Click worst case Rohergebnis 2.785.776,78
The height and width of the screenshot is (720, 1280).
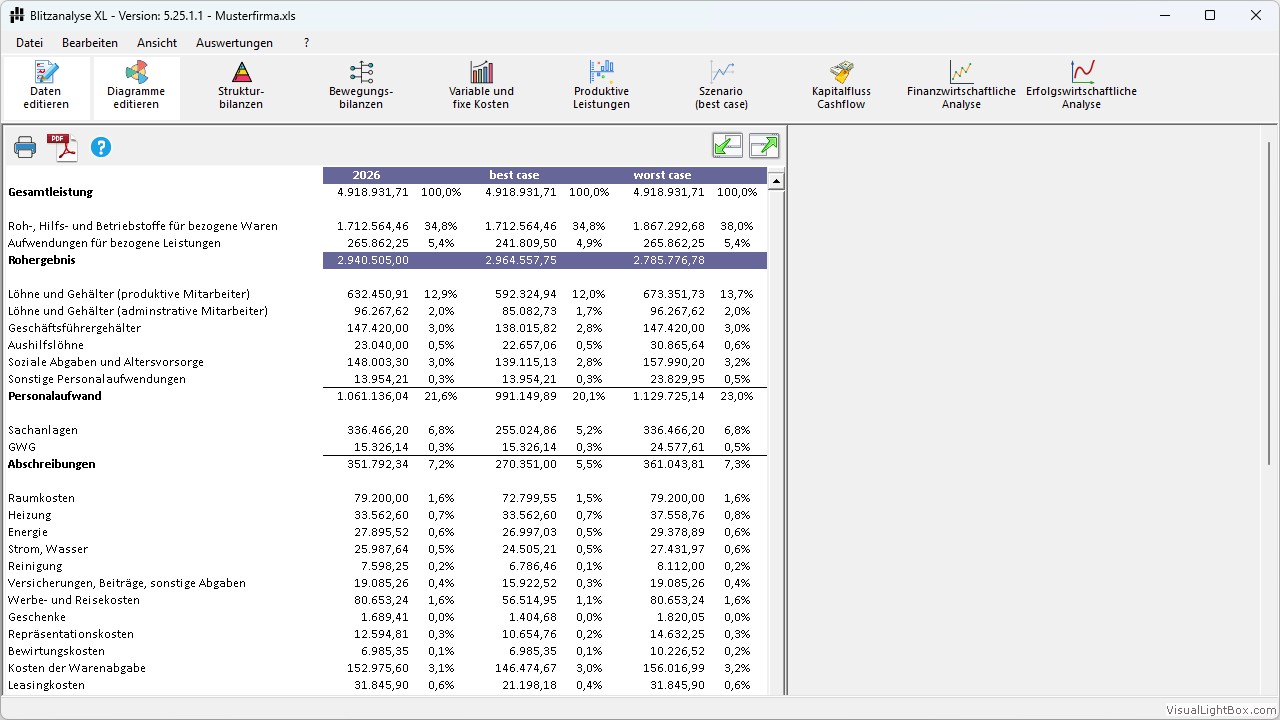669,260
